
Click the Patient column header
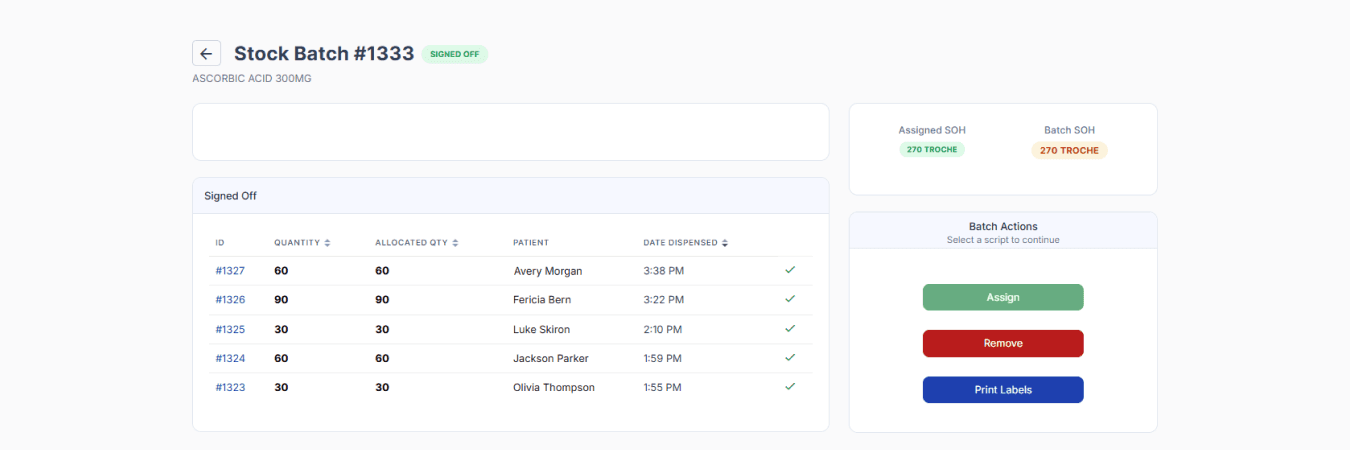pos(531,243)
